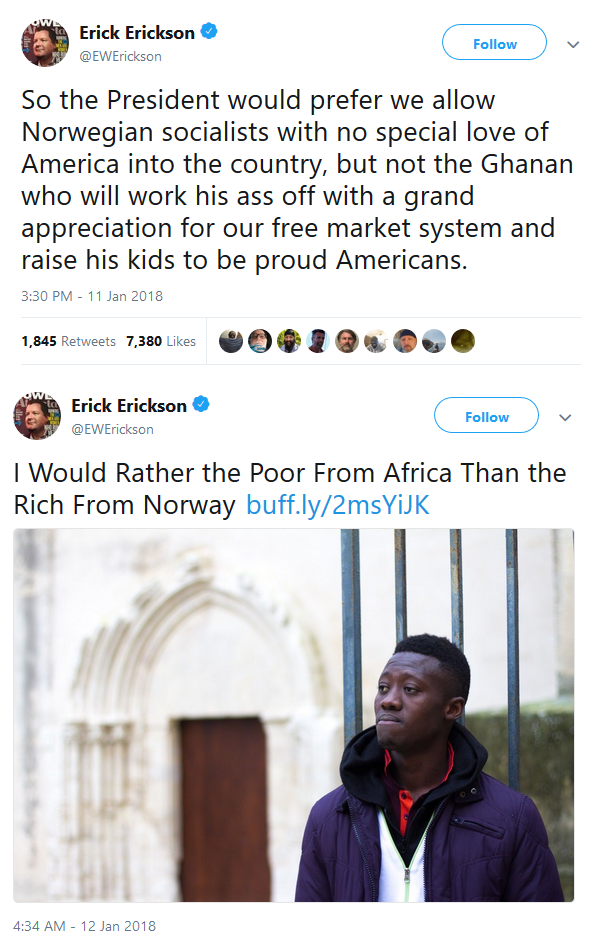The width and height of the screenshot is (611, 945).
Task: Open the 3:30 PM - 11 Jan 2018 timestamp
Action: [92, 297]
